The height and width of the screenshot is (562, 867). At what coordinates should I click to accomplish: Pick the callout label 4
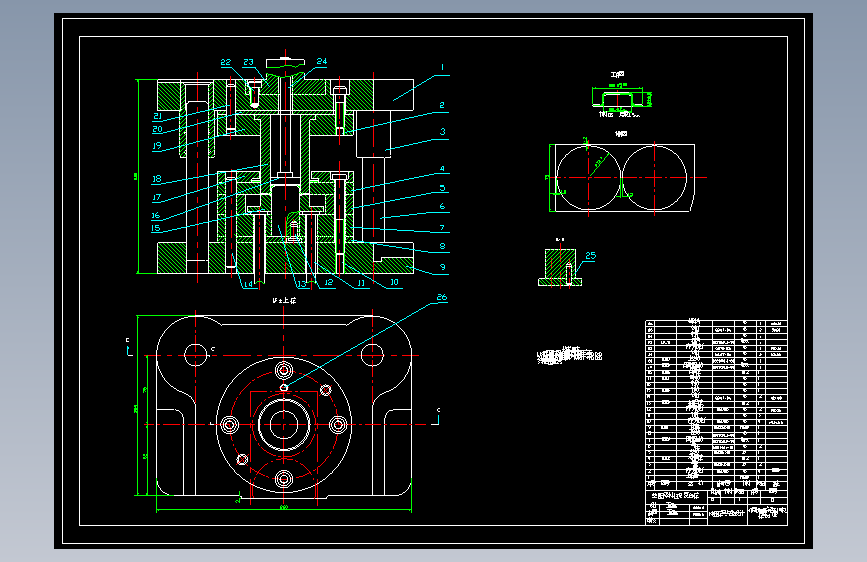coord(442,169)
